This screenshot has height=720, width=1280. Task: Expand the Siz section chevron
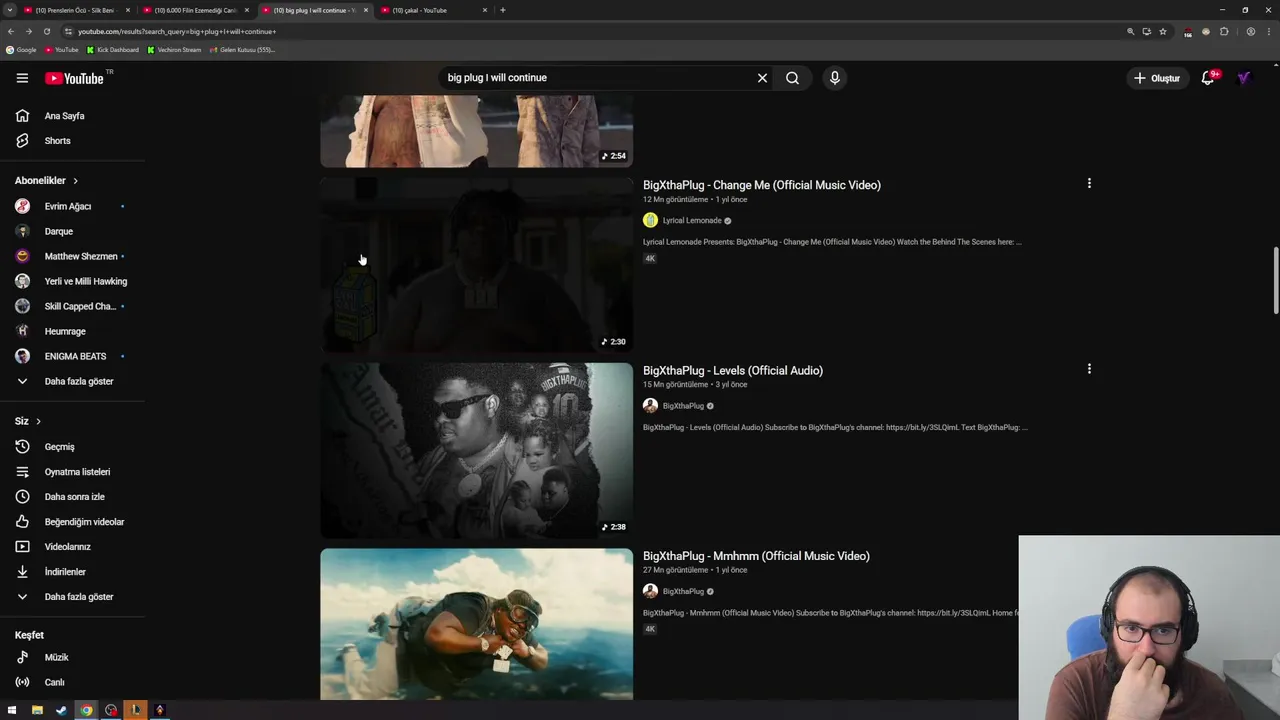[x=38, y=421]
